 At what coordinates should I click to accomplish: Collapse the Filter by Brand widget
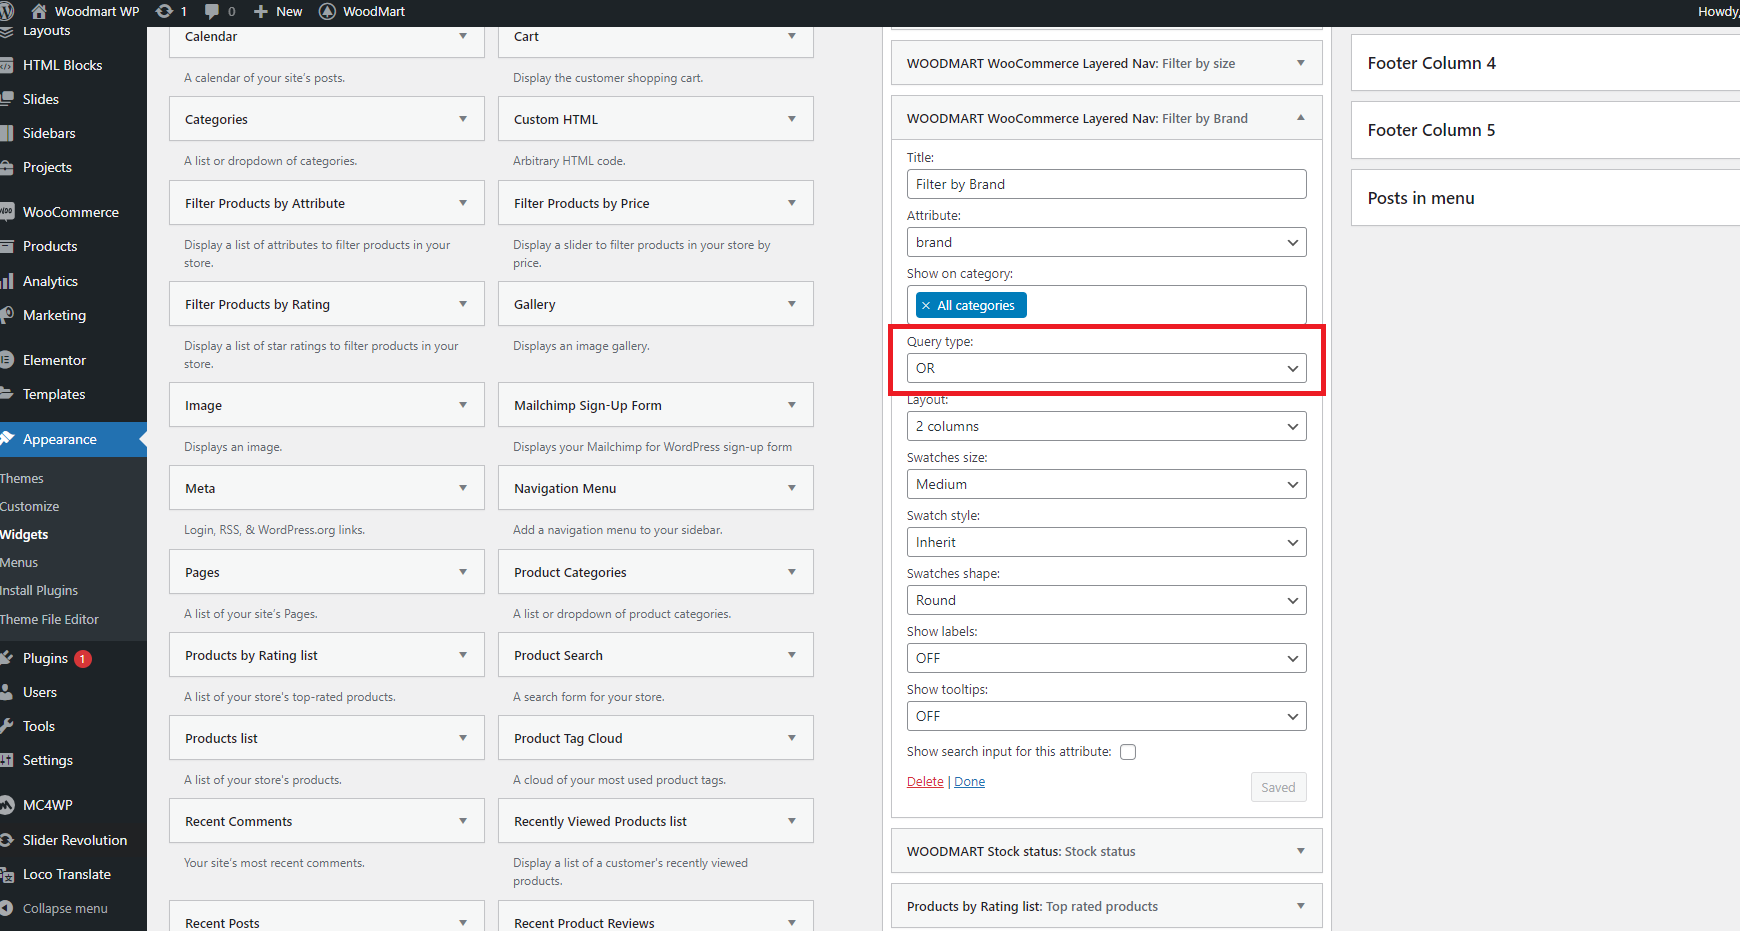1301,118
